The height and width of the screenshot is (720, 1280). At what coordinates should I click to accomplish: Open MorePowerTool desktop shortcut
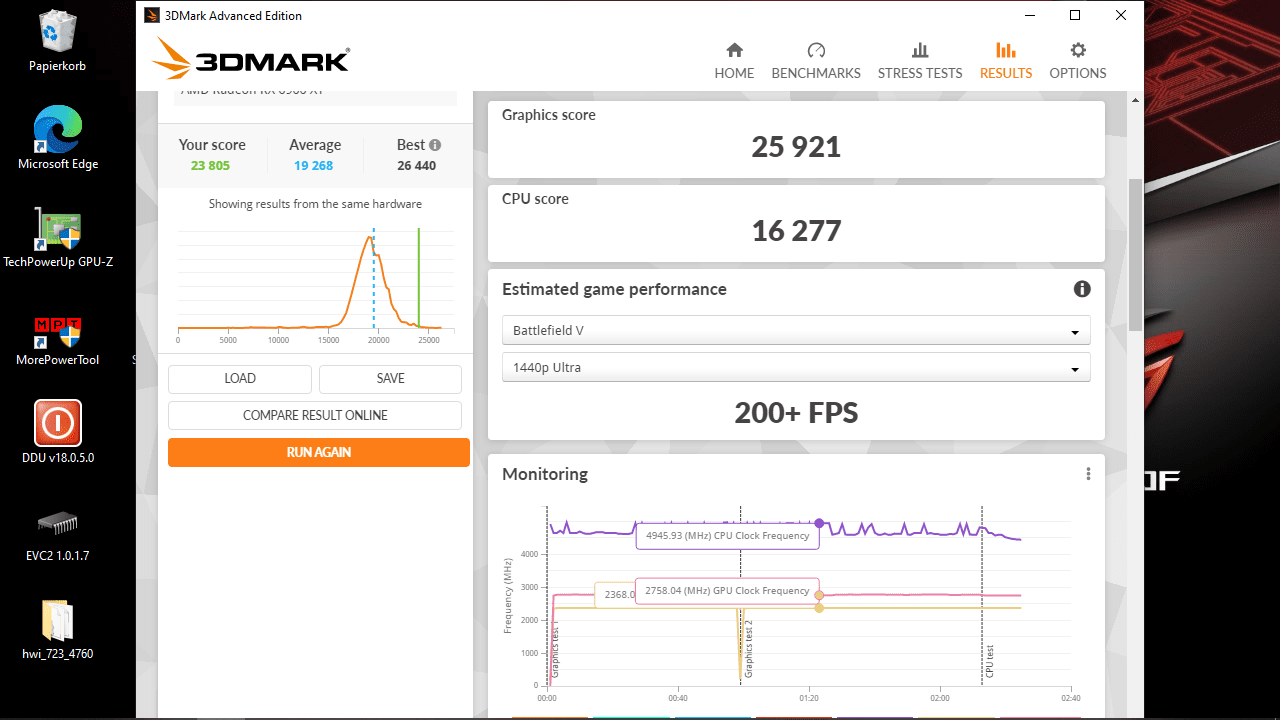pos(57,340)
